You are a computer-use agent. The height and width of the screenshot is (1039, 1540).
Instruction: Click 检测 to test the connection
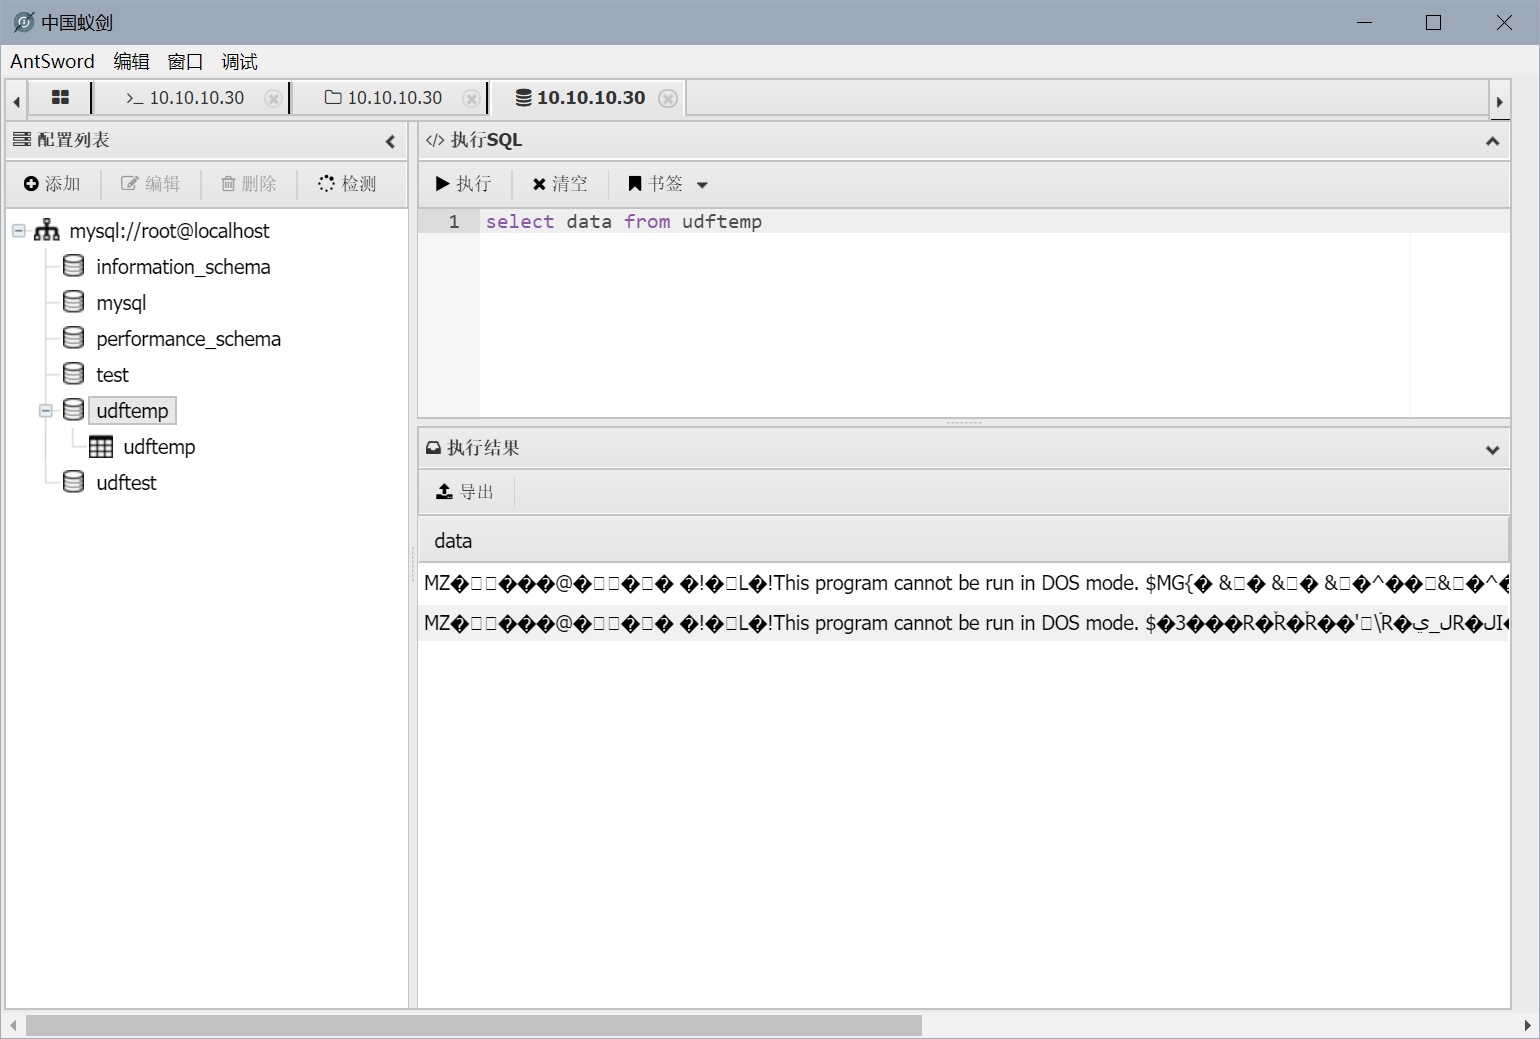tap(347, 184)
